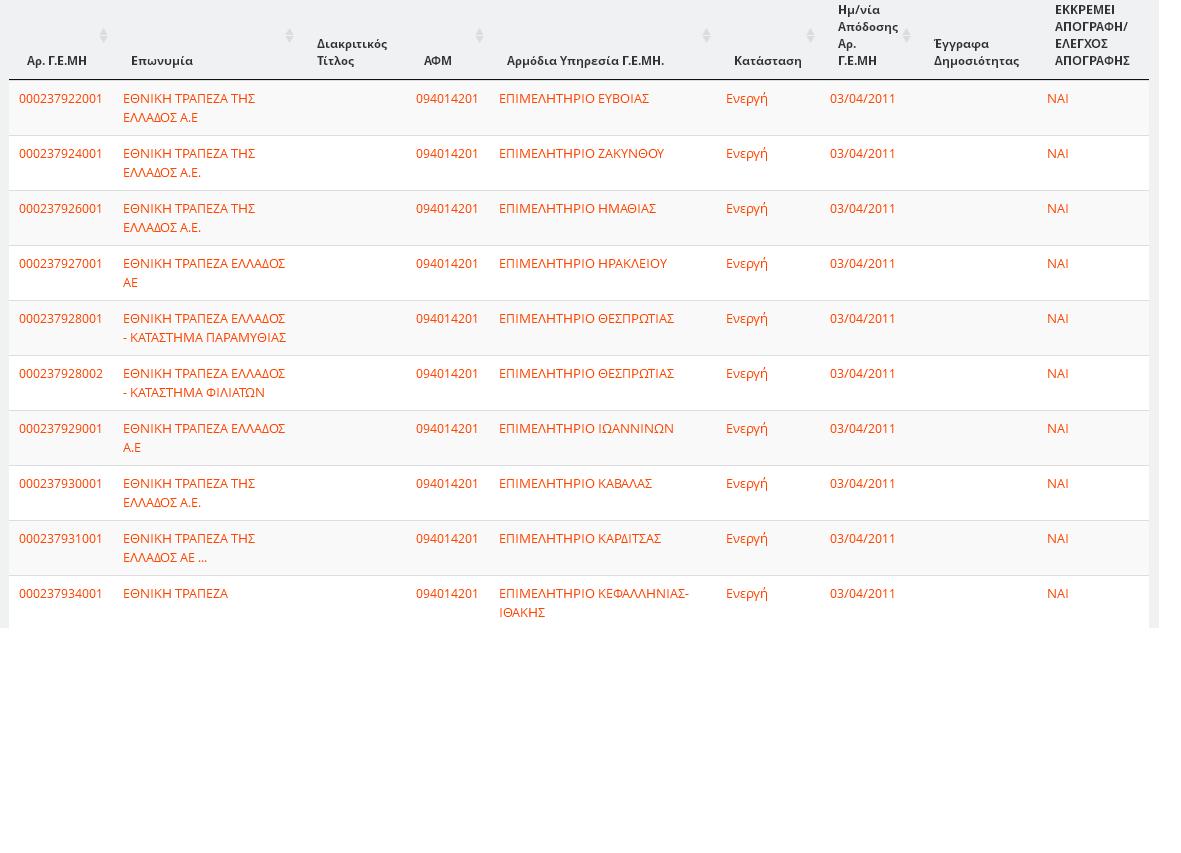
Task: Click the Έγγραφα Δημοσιότητας column header
Action: coord(976,52)
